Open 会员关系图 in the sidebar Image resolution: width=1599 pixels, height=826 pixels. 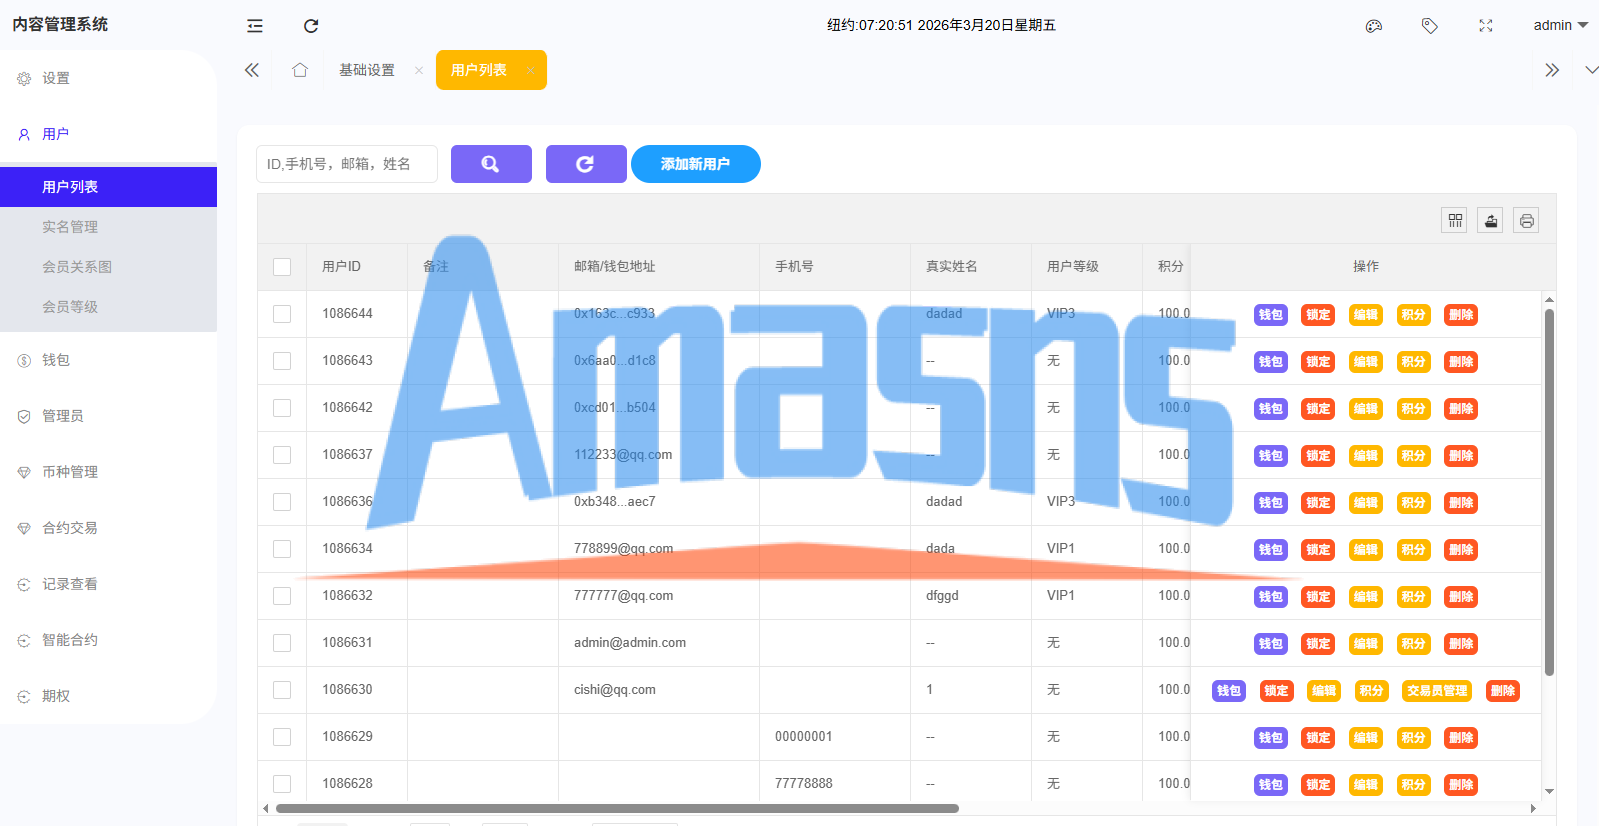click(108, 267)
